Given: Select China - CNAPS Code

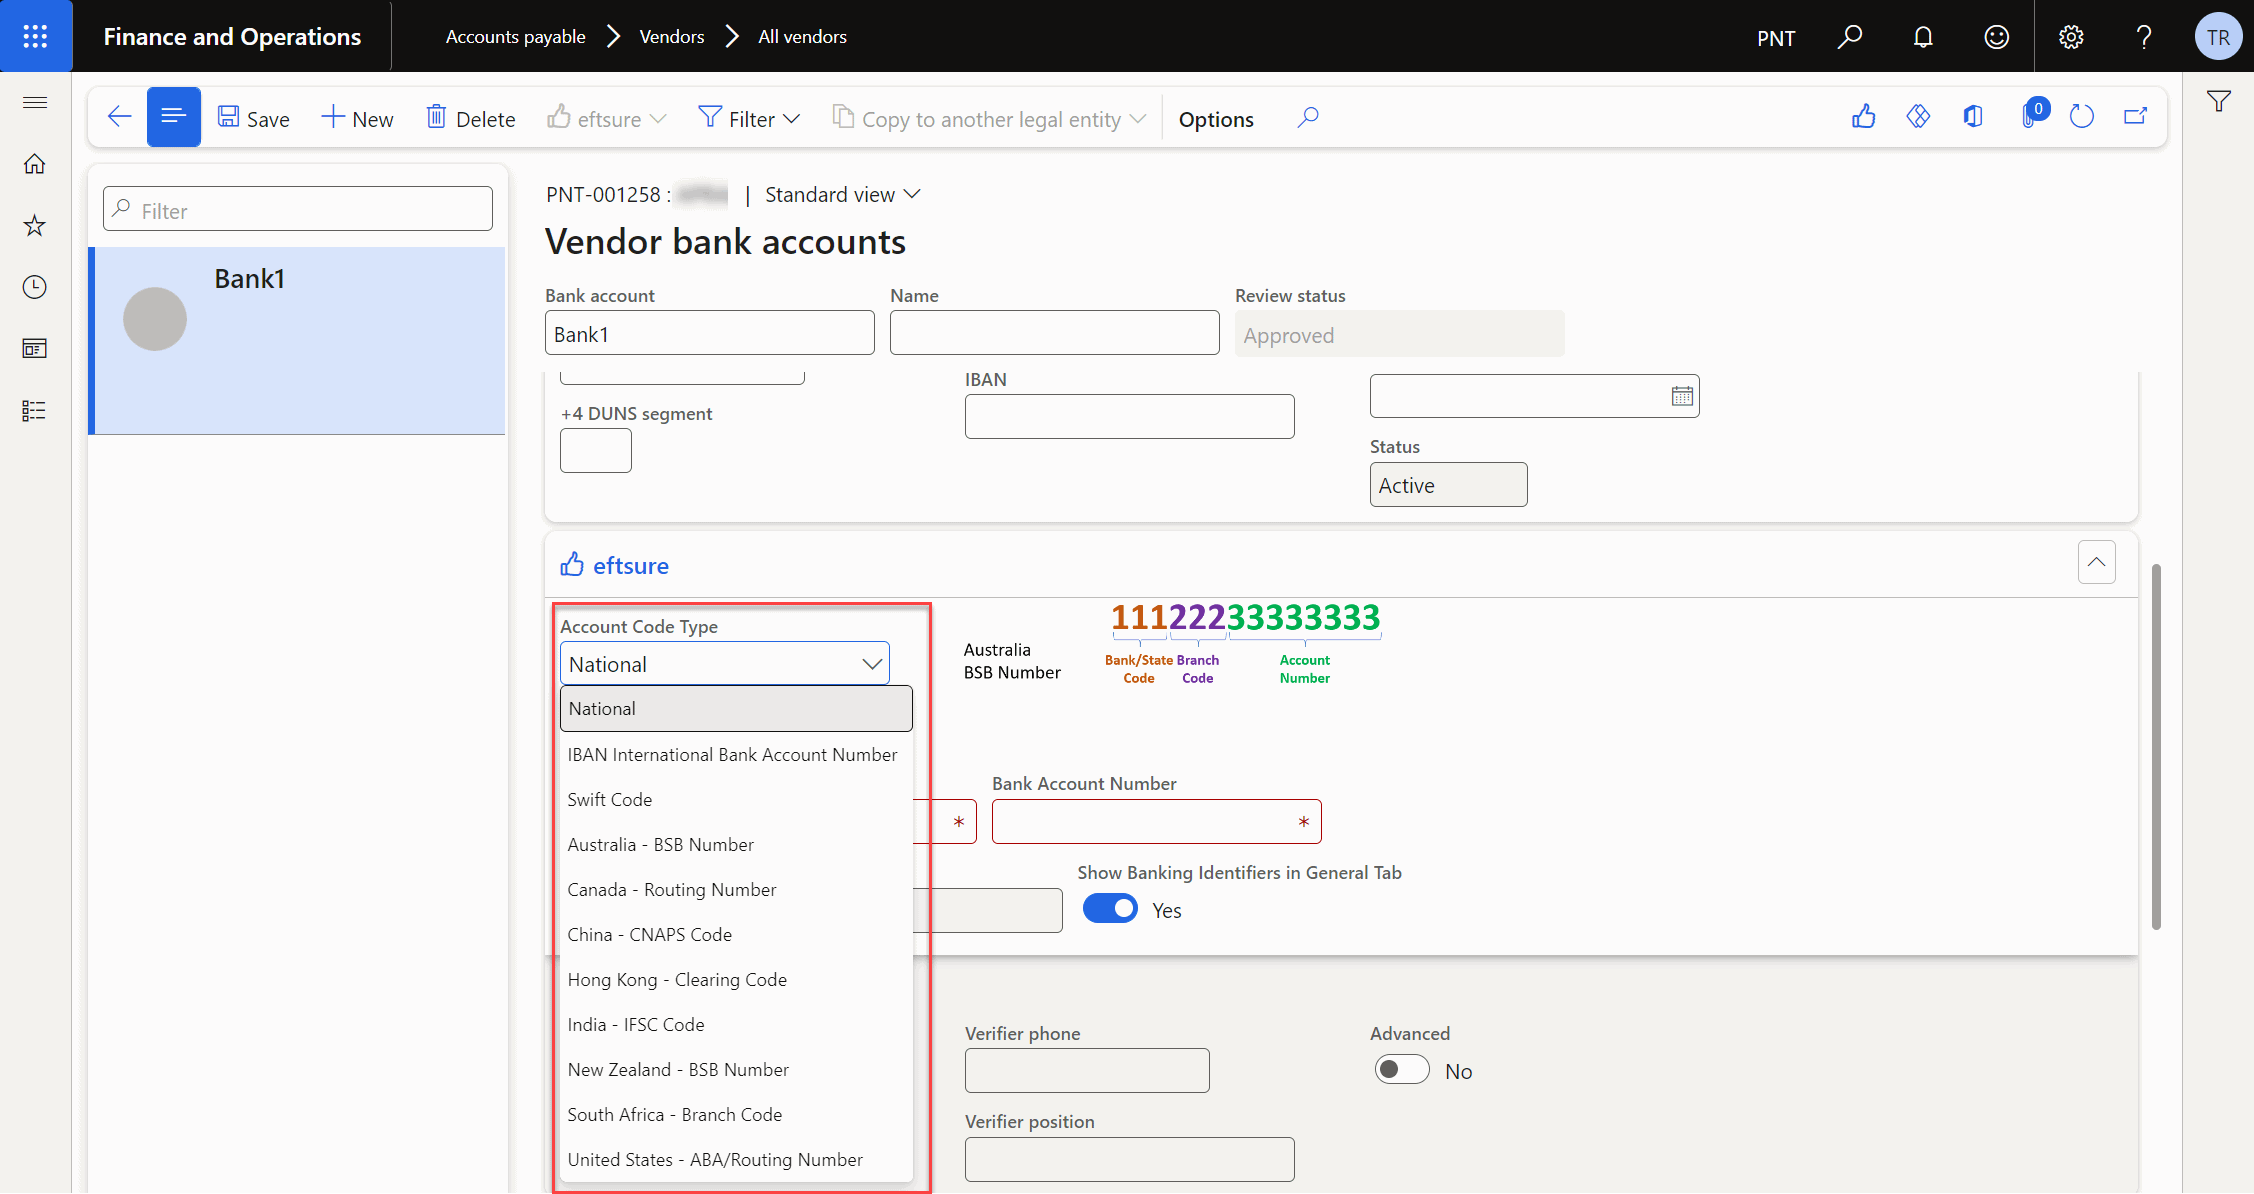Looking at the screenshot, I should [x=737, y=935].
